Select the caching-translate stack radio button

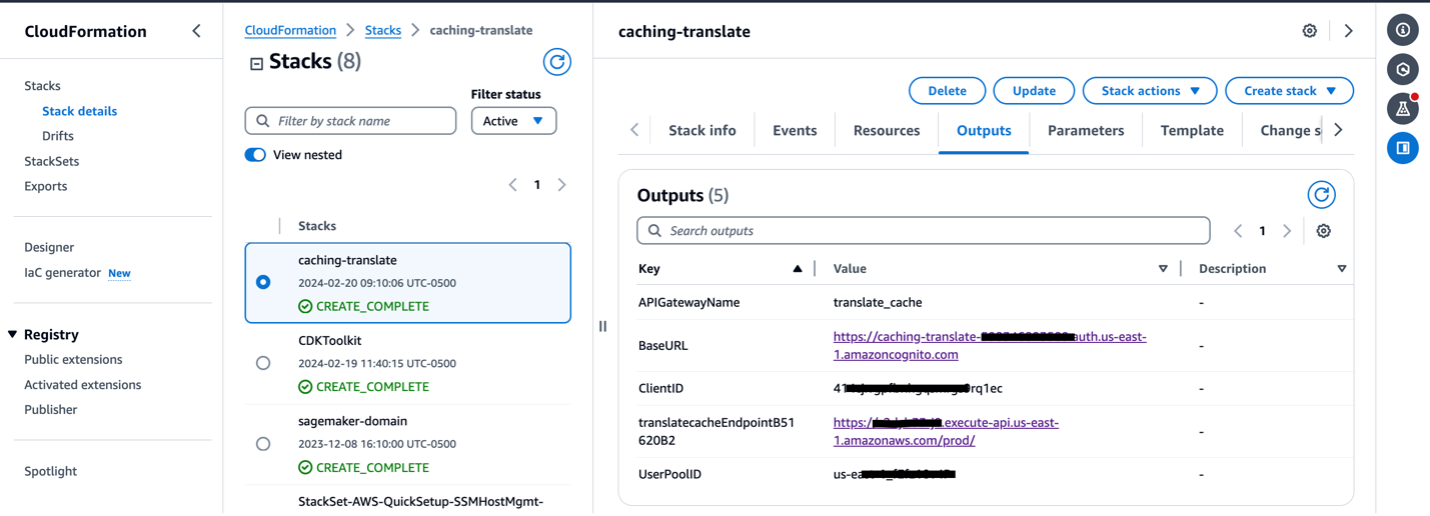pos(263,282)
